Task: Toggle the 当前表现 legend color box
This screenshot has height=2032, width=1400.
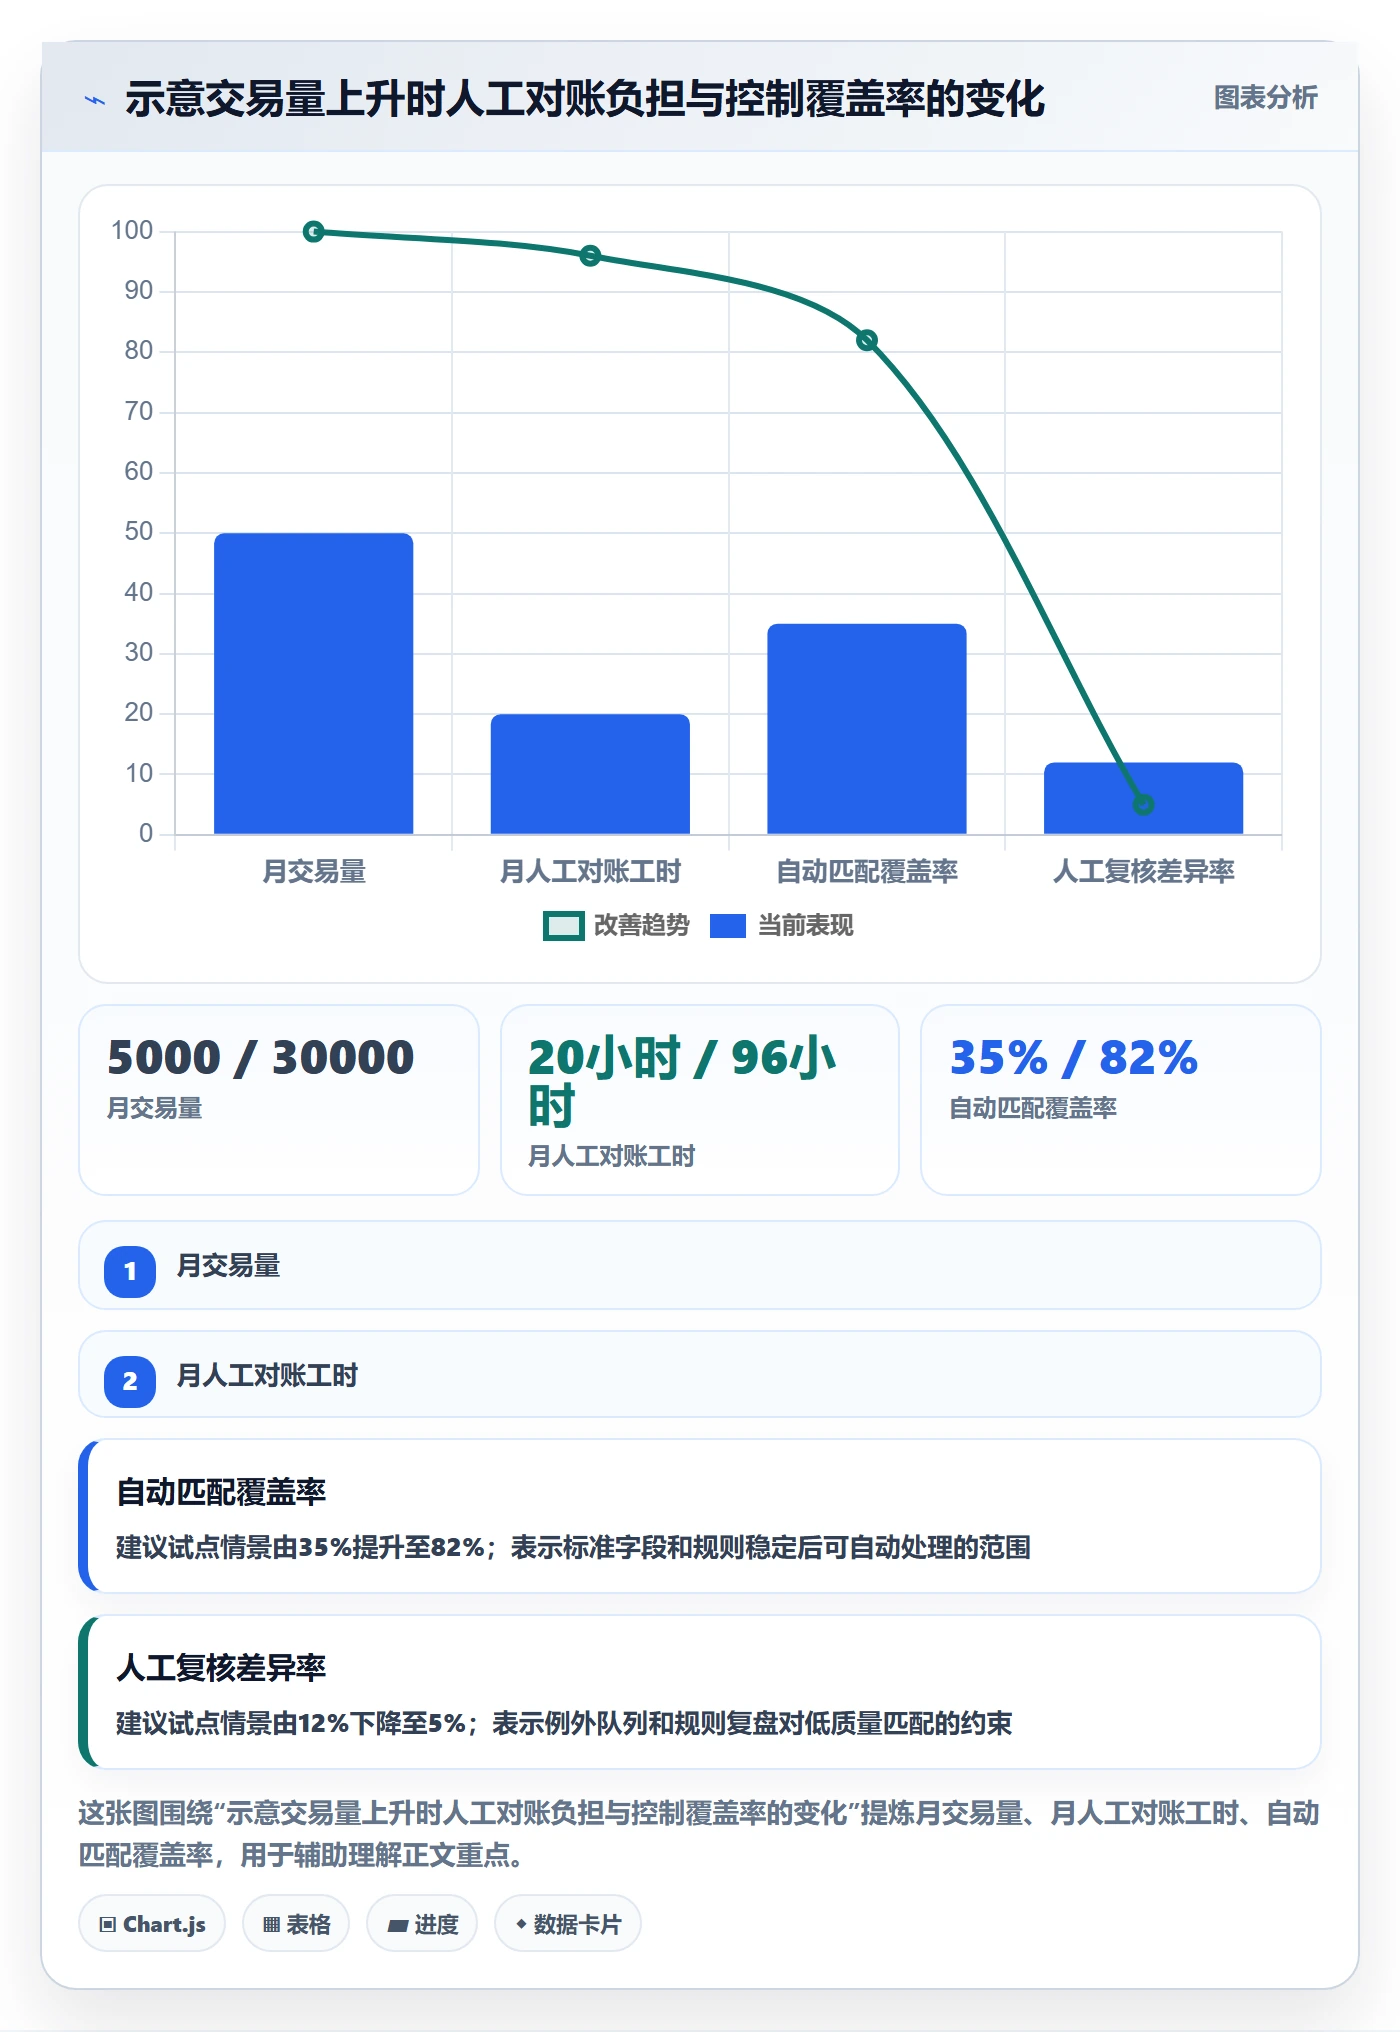Action: (x=728, y=926)
